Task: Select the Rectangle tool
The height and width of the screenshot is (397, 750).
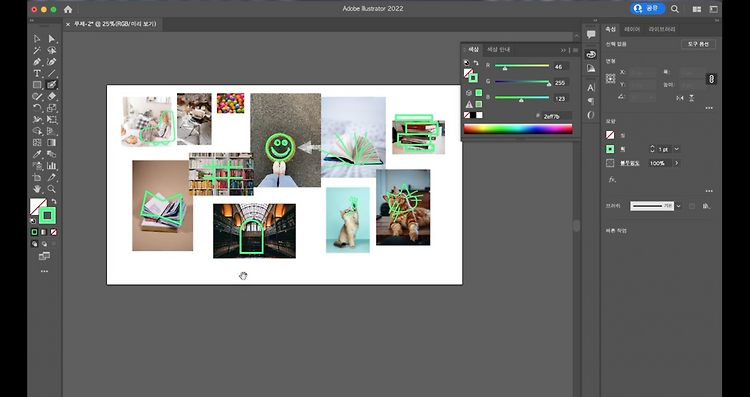Action: (37, 85)
